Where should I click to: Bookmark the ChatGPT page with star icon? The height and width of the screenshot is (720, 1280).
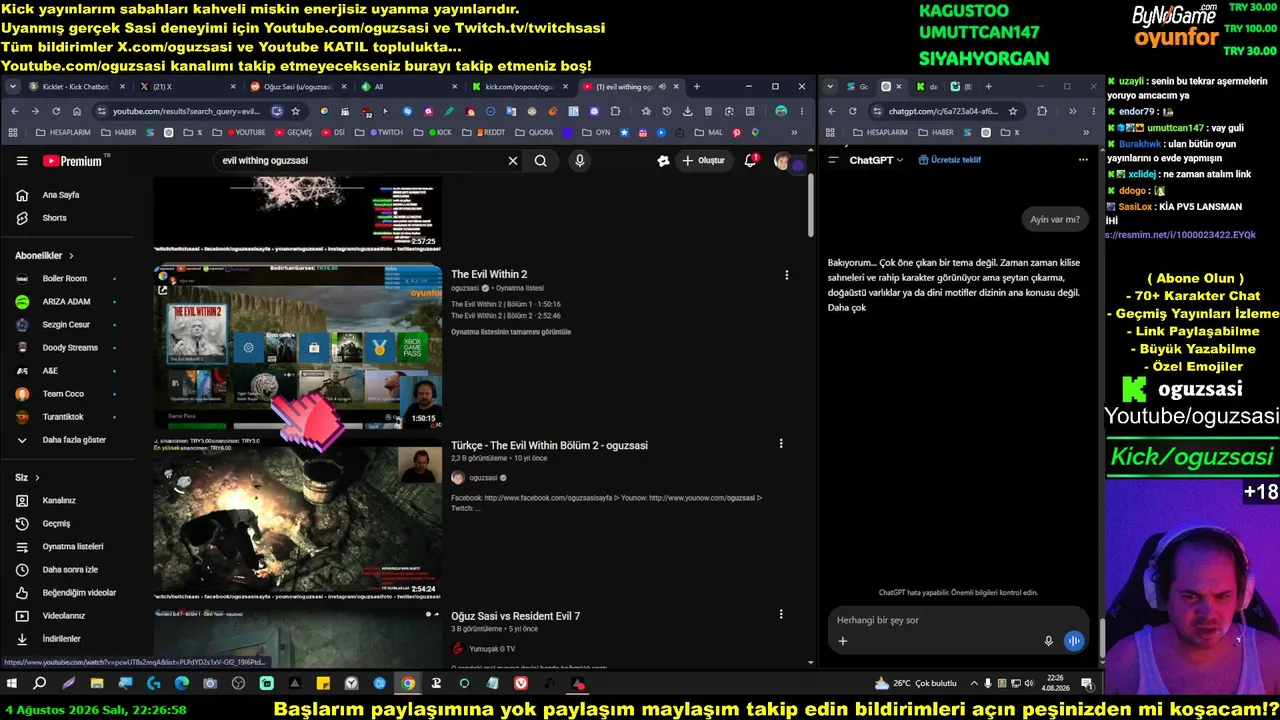[1013, 111]
